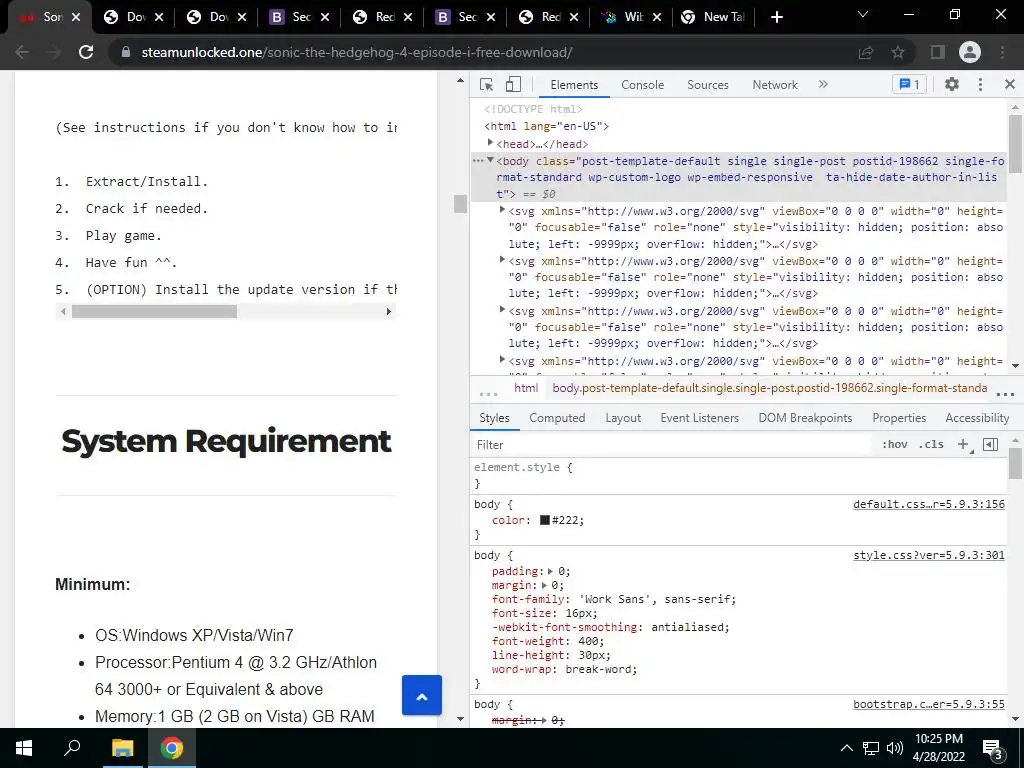The height and width of the screenshot is (768, 1024).
Task: Open the Layout tab
Action: point(623,418)
